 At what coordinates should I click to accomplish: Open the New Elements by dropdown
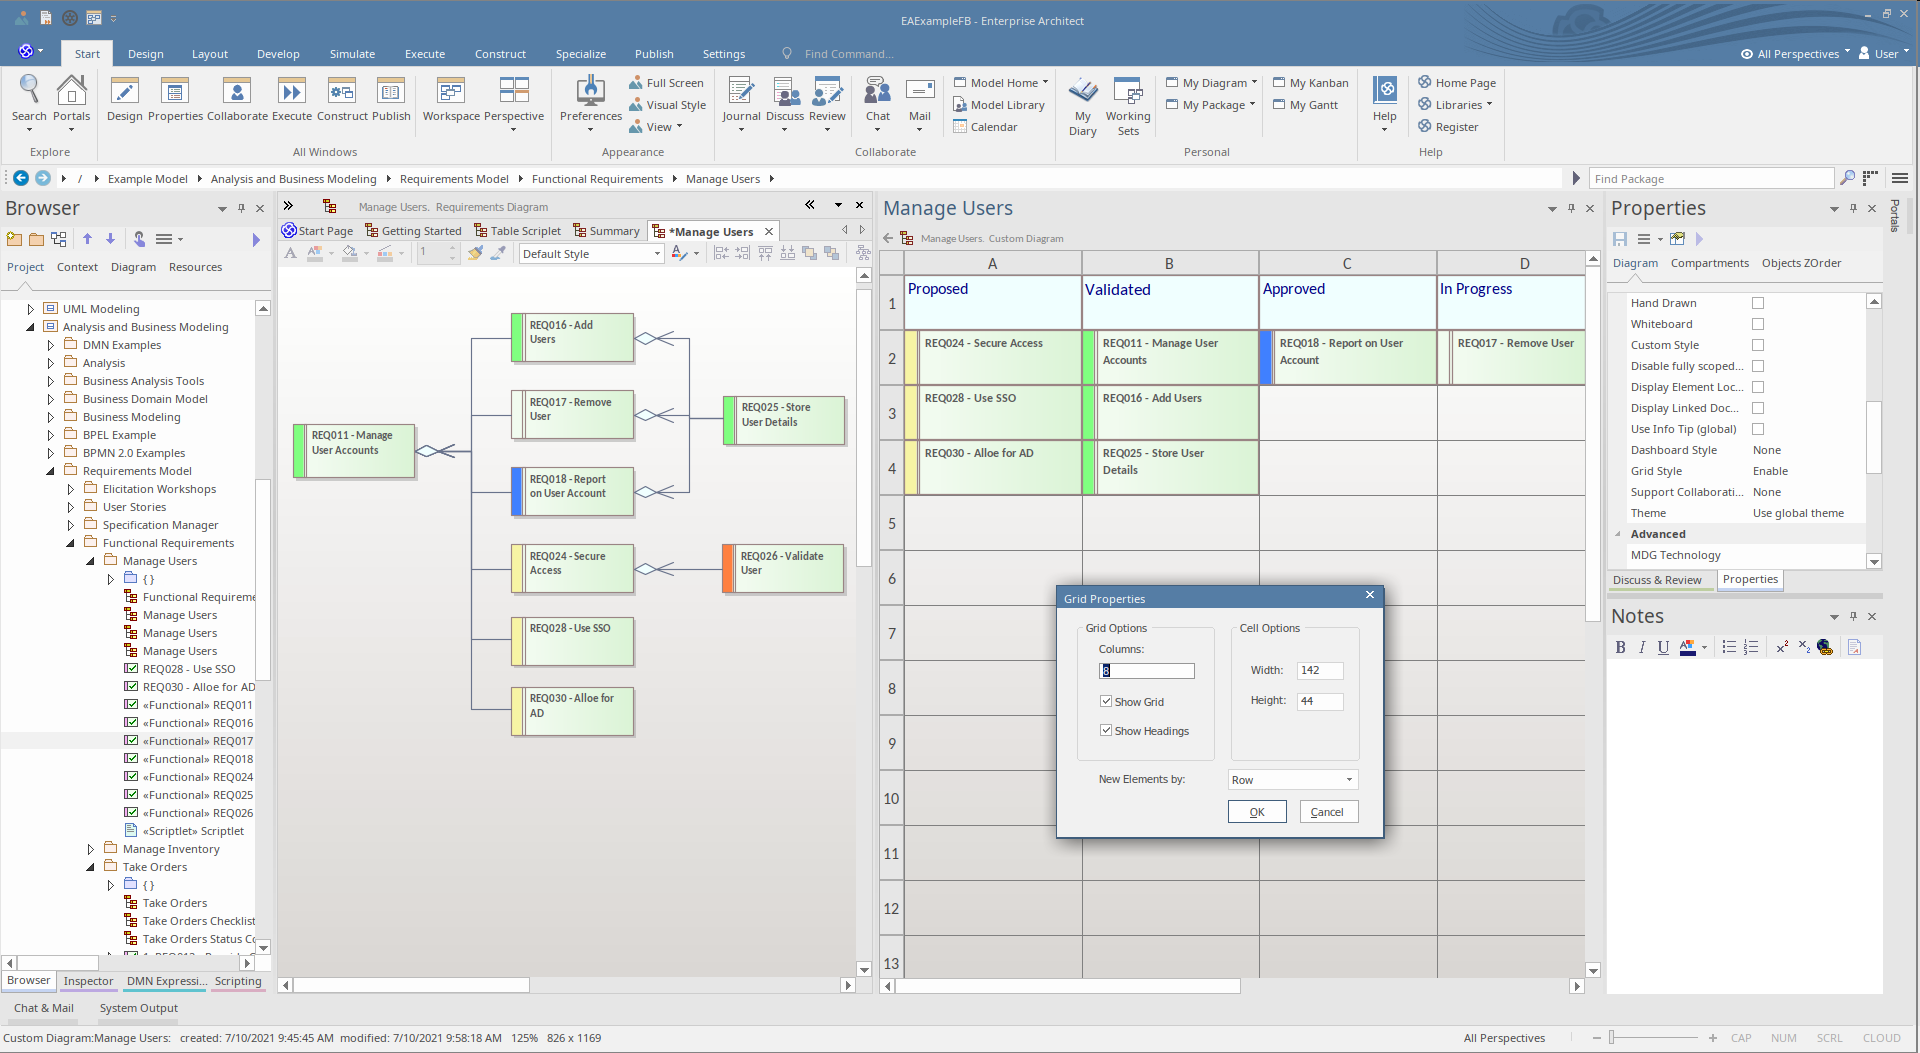coord(1292,780)
